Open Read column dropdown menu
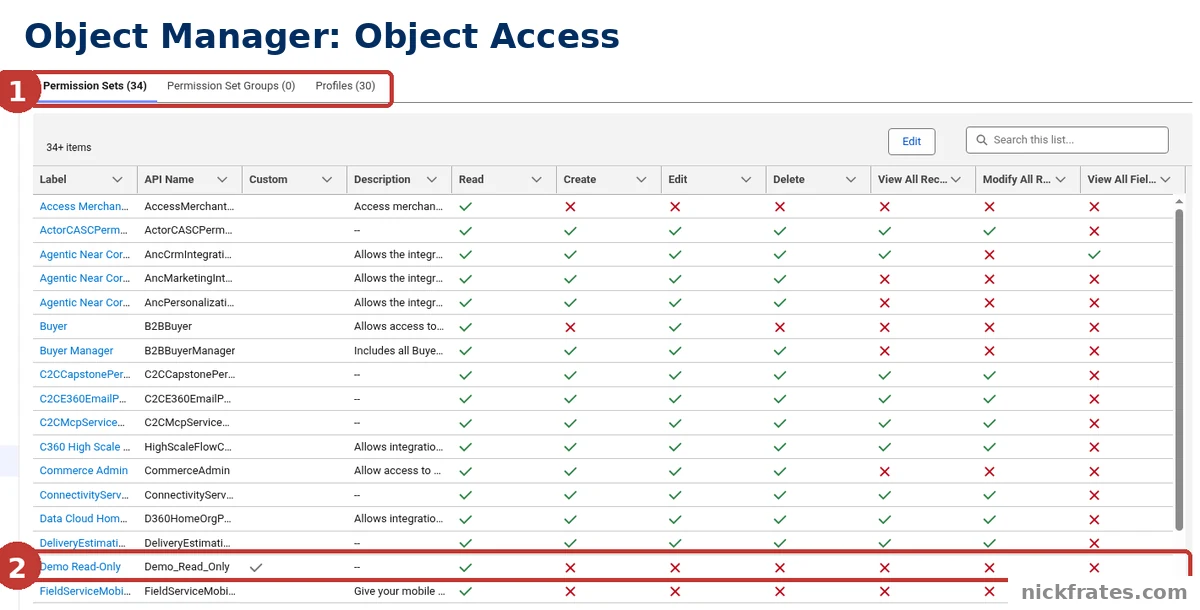Screen dimensions: 1200x610 pyautogui.click(x=537, y=180)
